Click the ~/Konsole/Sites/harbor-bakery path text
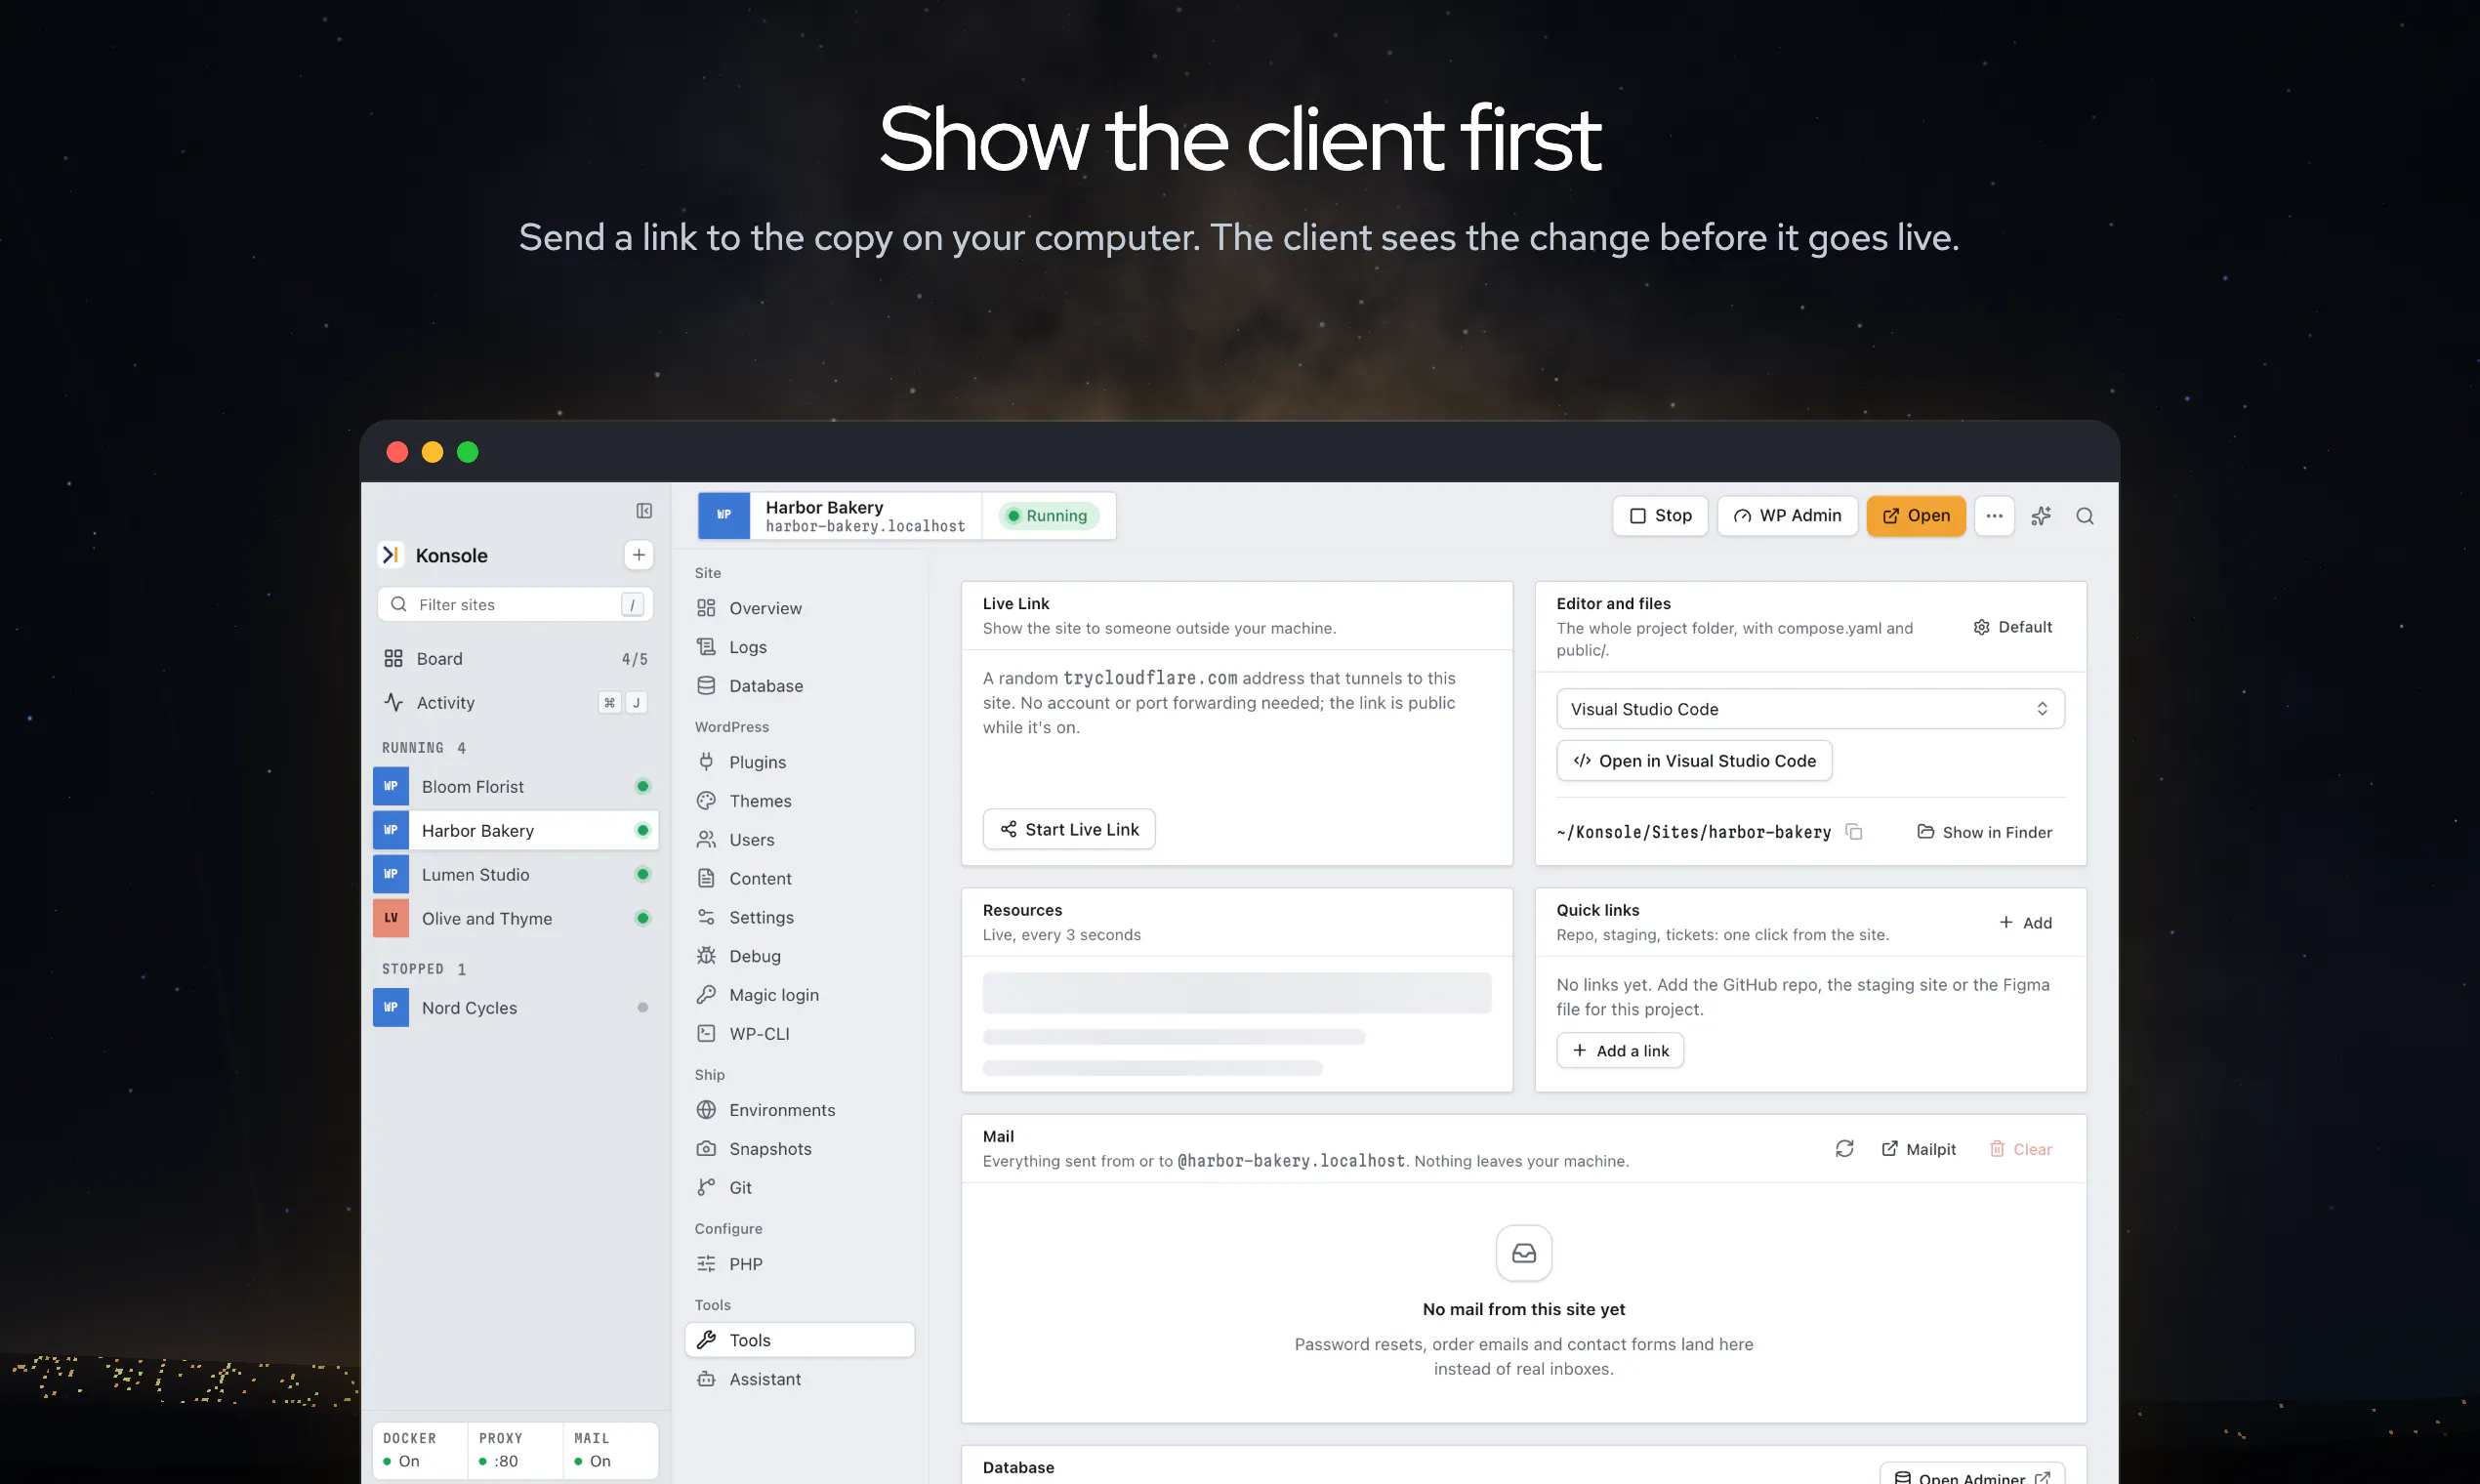 (1693, 832)
